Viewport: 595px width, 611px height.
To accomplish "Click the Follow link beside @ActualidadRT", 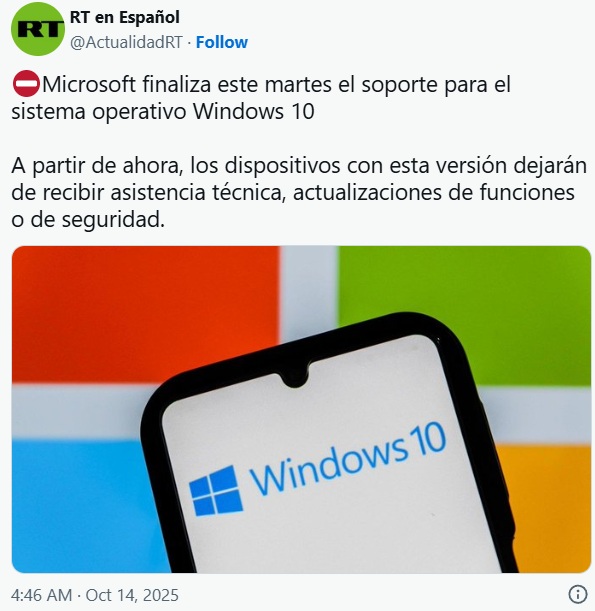I will [x=221, y=42].
